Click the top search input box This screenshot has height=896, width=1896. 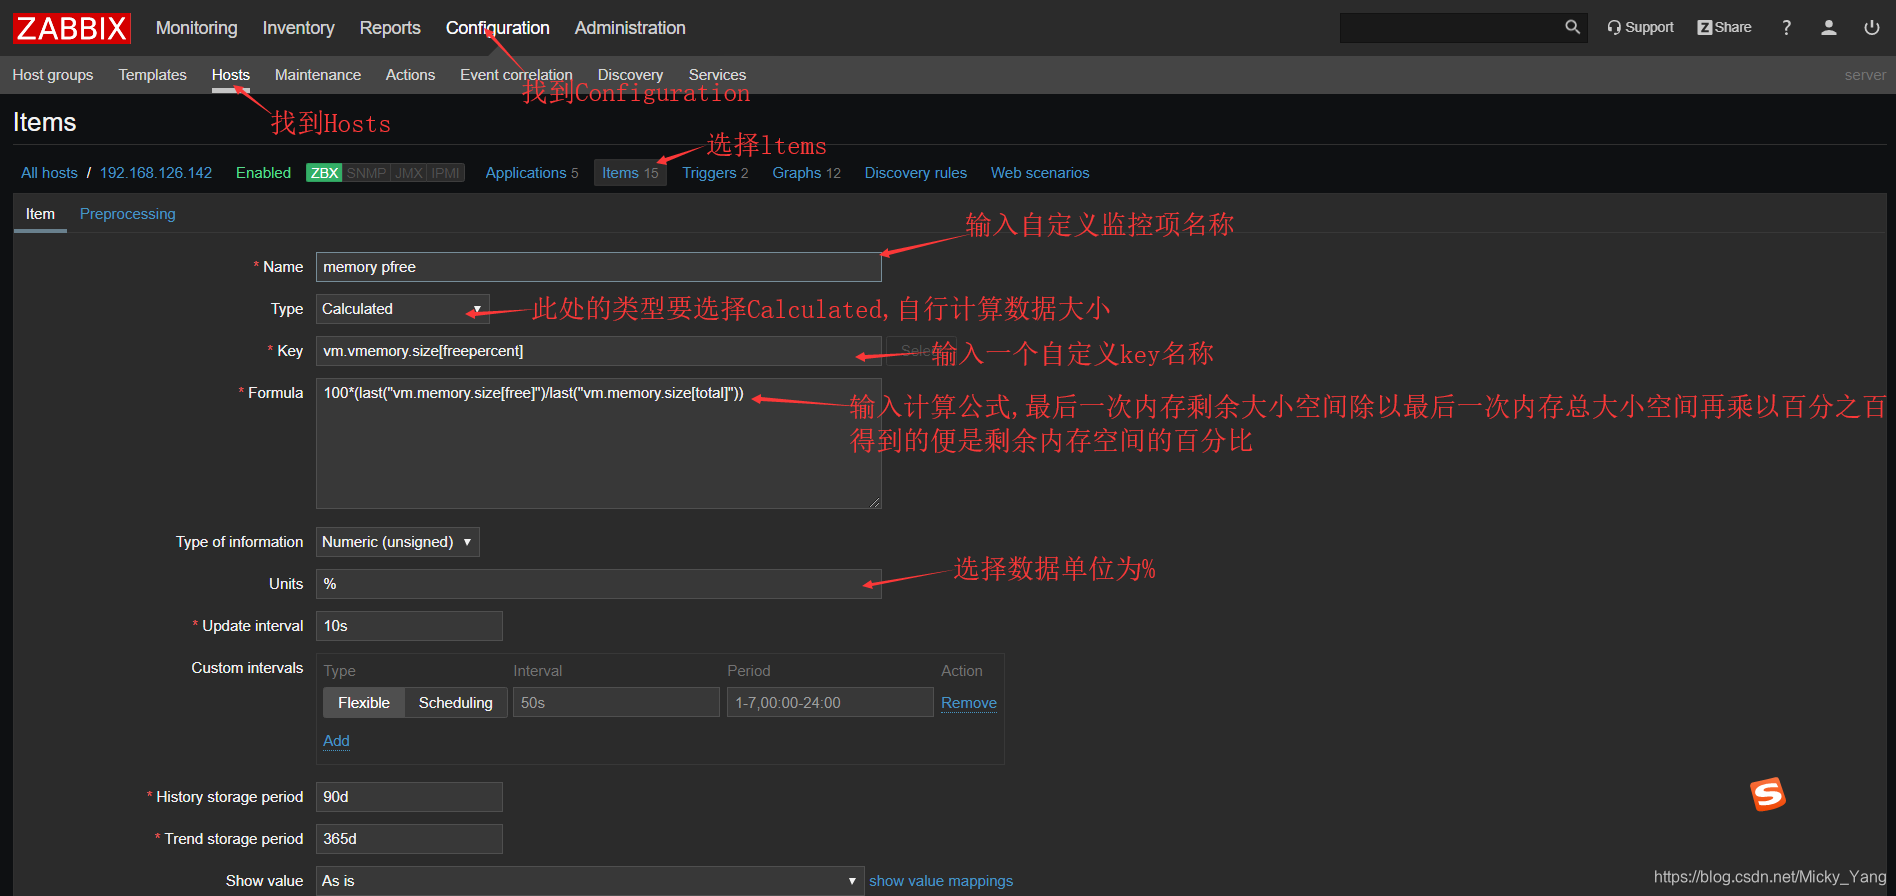click(1450, 28)
